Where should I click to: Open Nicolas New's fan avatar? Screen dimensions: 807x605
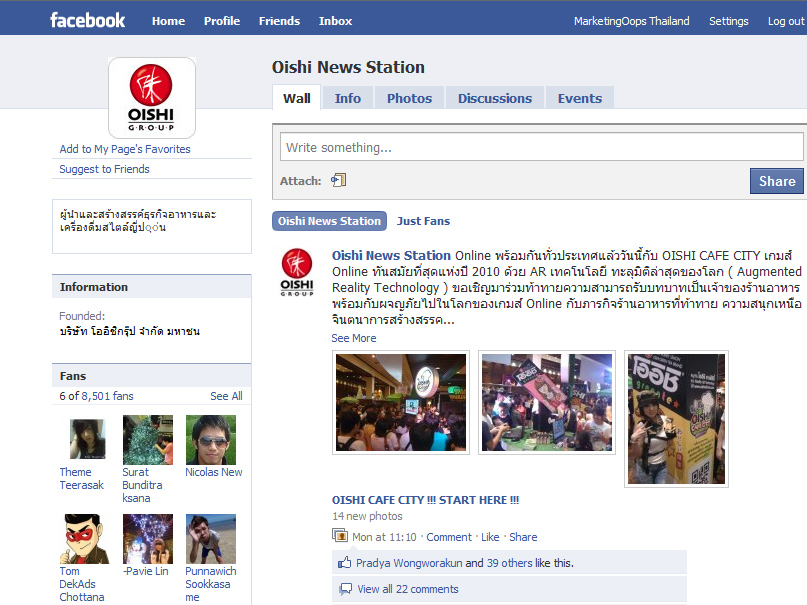(x=211, y=440)
